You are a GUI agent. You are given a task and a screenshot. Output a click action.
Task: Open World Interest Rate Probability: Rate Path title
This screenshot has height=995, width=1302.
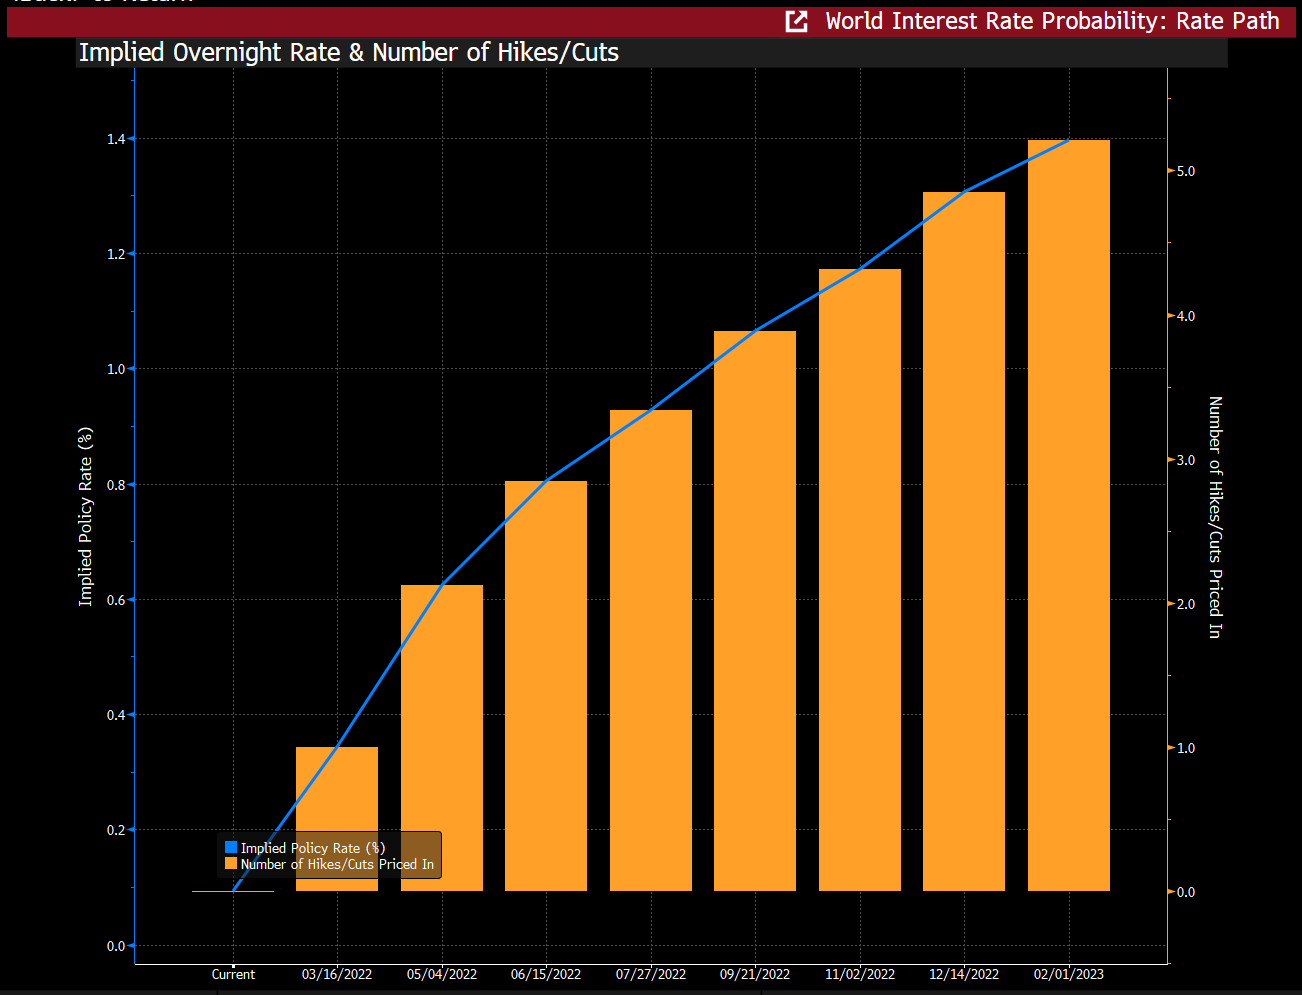(1052, 21)
